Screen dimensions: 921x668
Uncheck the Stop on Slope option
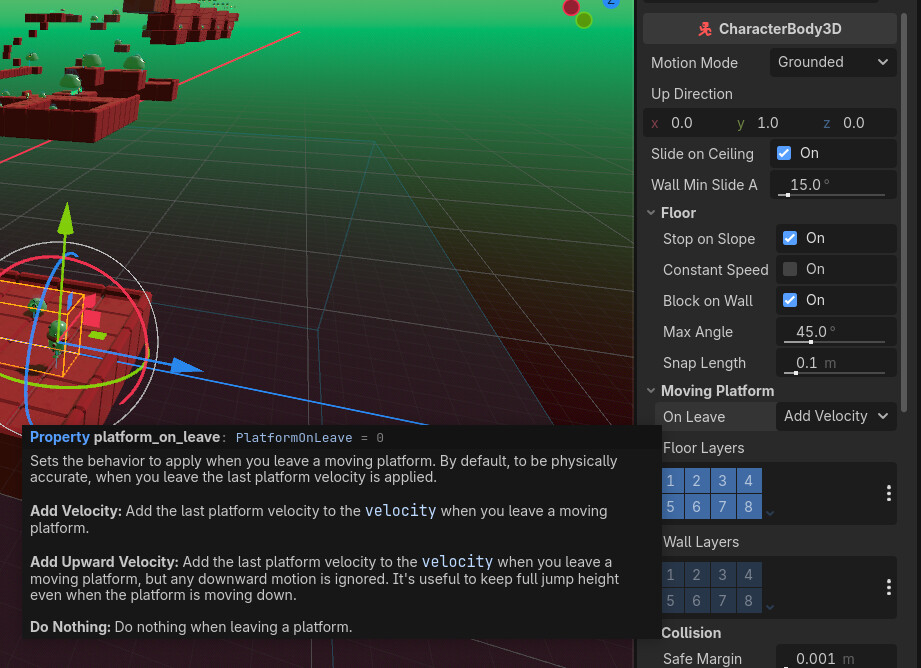point(790,238)
